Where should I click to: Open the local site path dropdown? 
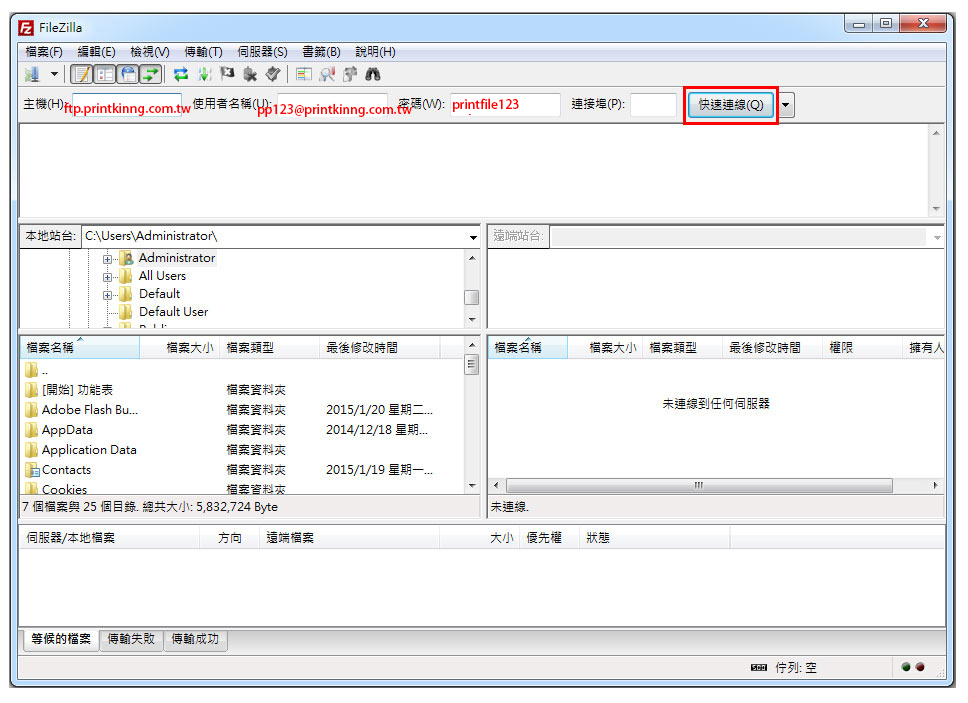point(473,237)
